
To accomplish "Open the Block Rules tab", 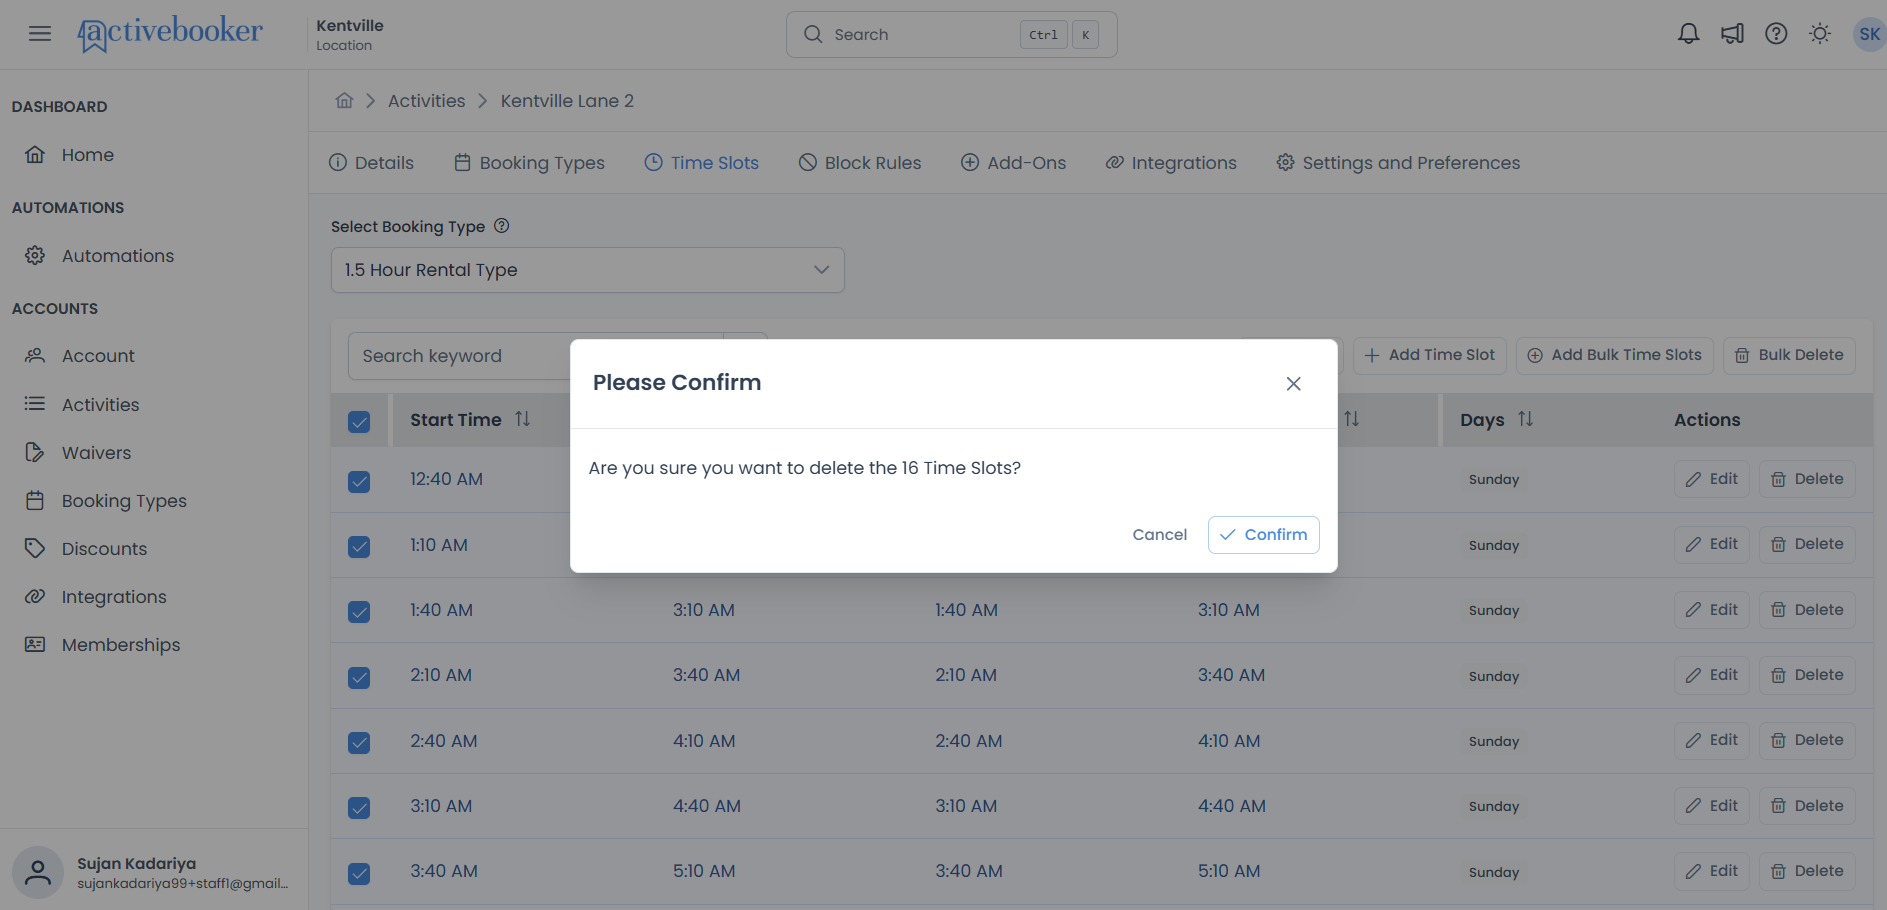I will pyautogui.click(x=860, y=163).
